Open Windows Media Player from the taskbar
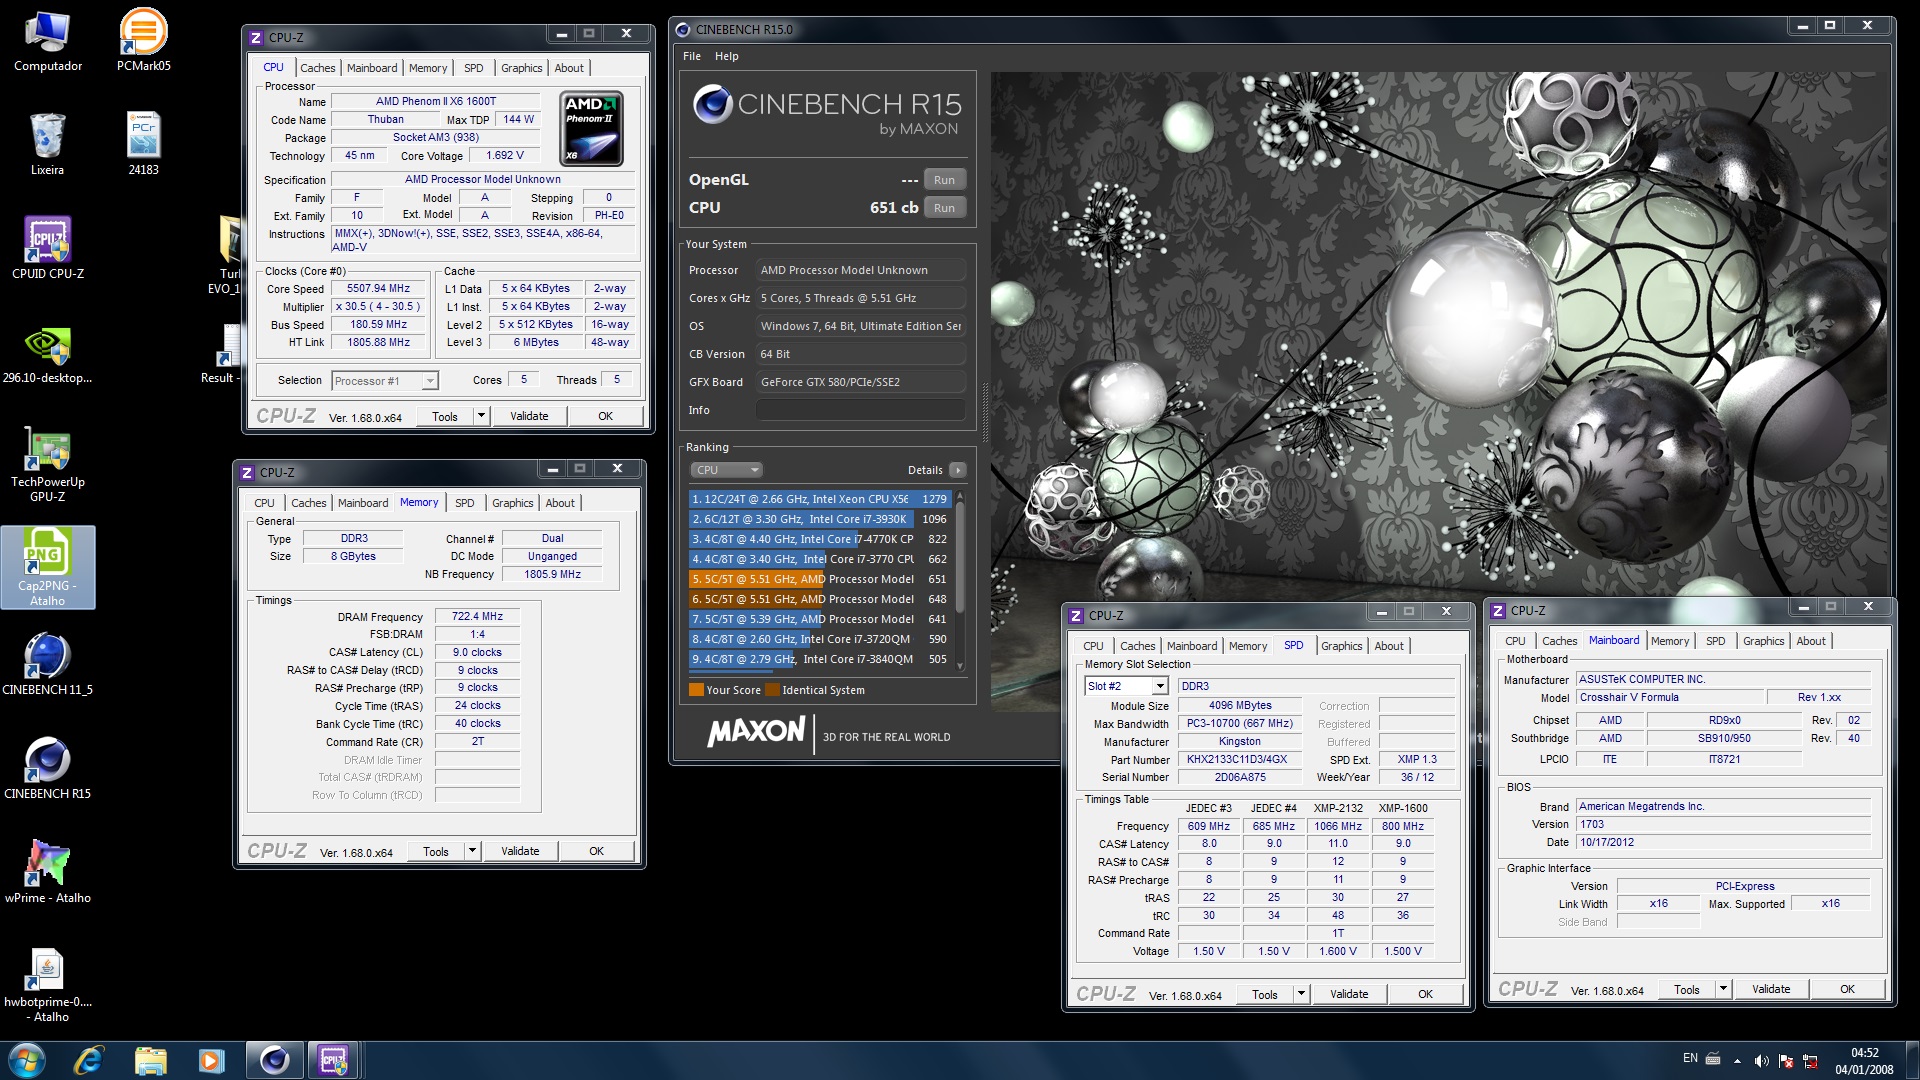Image resolution: width=1920 pixels, height=1080 pixels. pos(211,1060)
